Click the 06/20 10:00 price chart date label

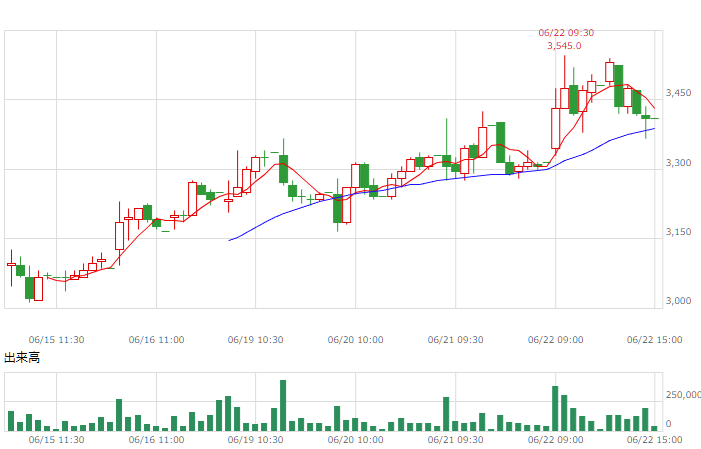pyautogui.click(x=355, y=340)
